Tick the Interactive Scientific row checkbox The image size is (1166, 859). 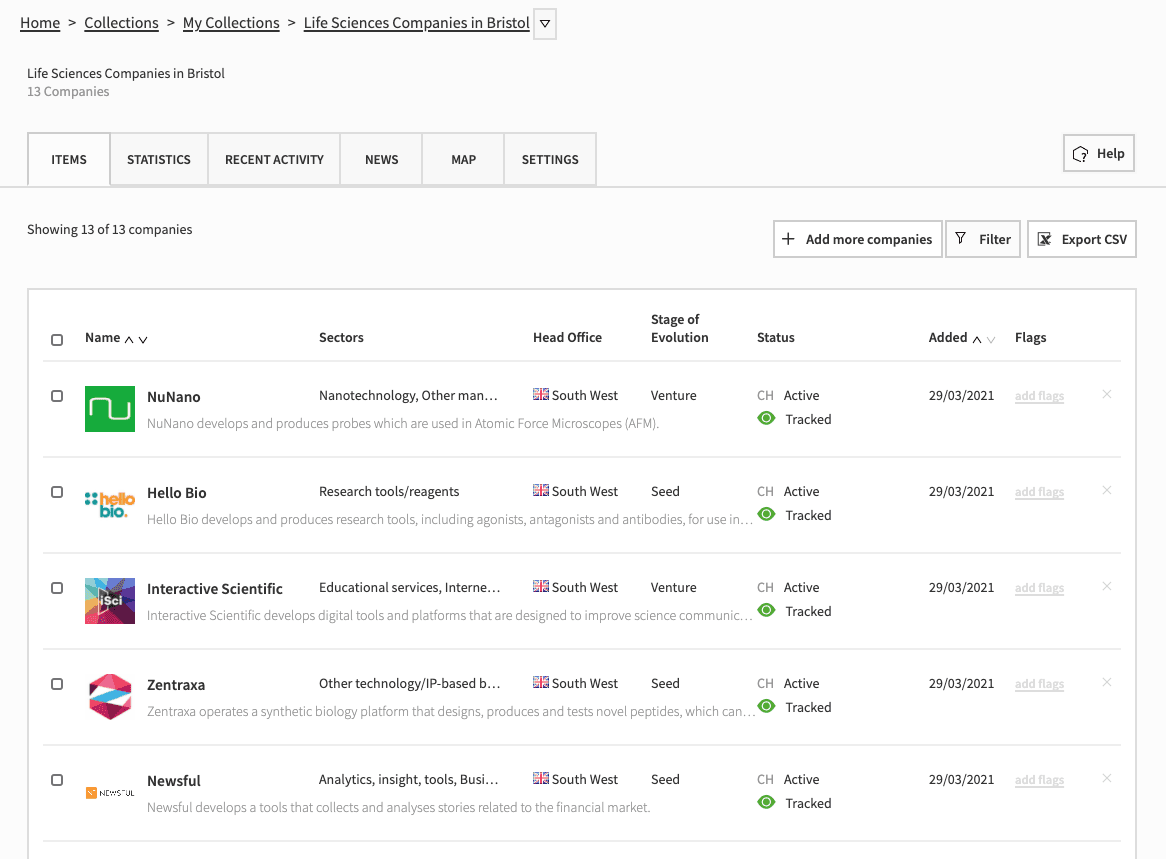[57, 588]
